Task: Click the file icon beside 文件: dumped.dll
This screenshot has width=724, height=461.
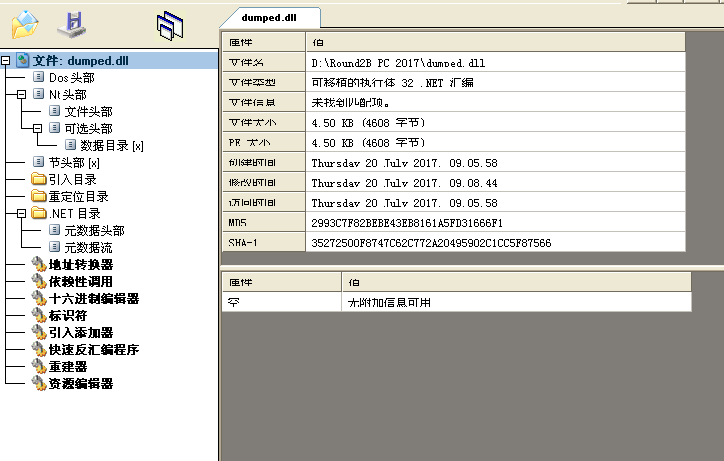Action: click(x=22, y=60)
